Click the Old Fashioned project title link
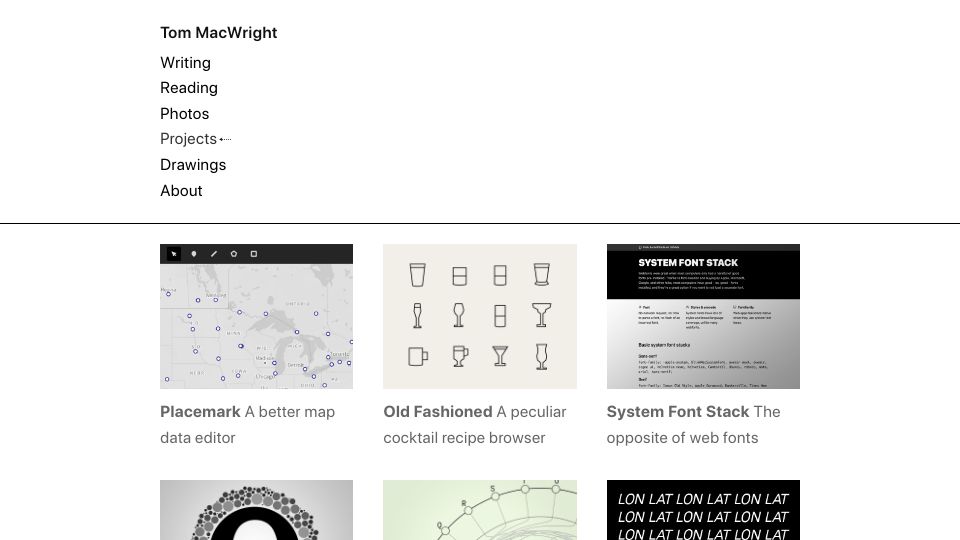The height and width of the screenshot is (540, 960). click(x=438, y=412)
